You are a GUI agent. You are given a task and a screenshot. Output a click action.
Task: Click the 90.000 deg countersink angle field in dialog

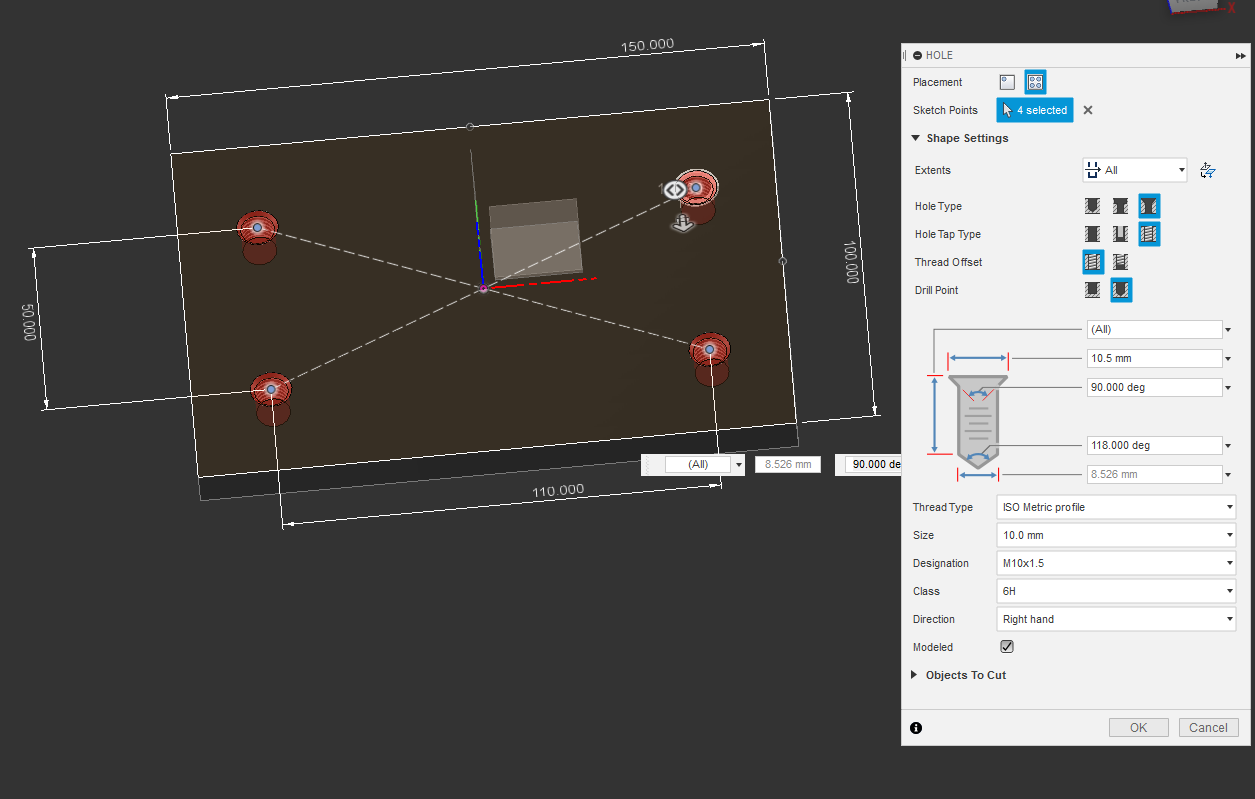tap(1155, 387)
